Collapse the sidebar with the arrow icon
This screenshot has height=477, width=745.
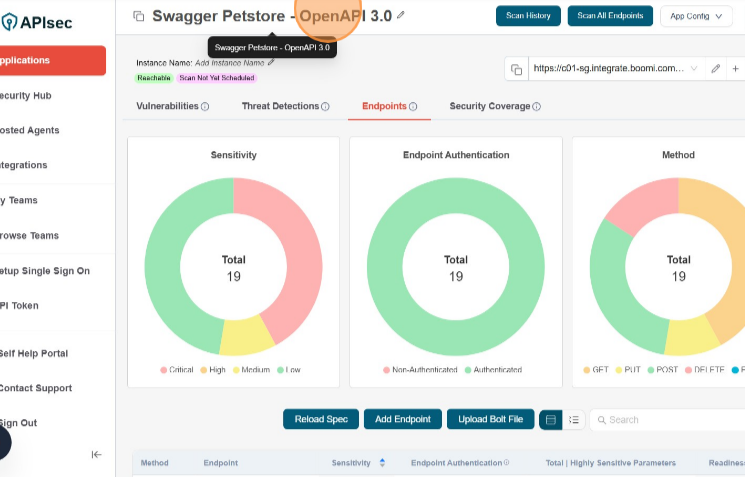[96, 454]
